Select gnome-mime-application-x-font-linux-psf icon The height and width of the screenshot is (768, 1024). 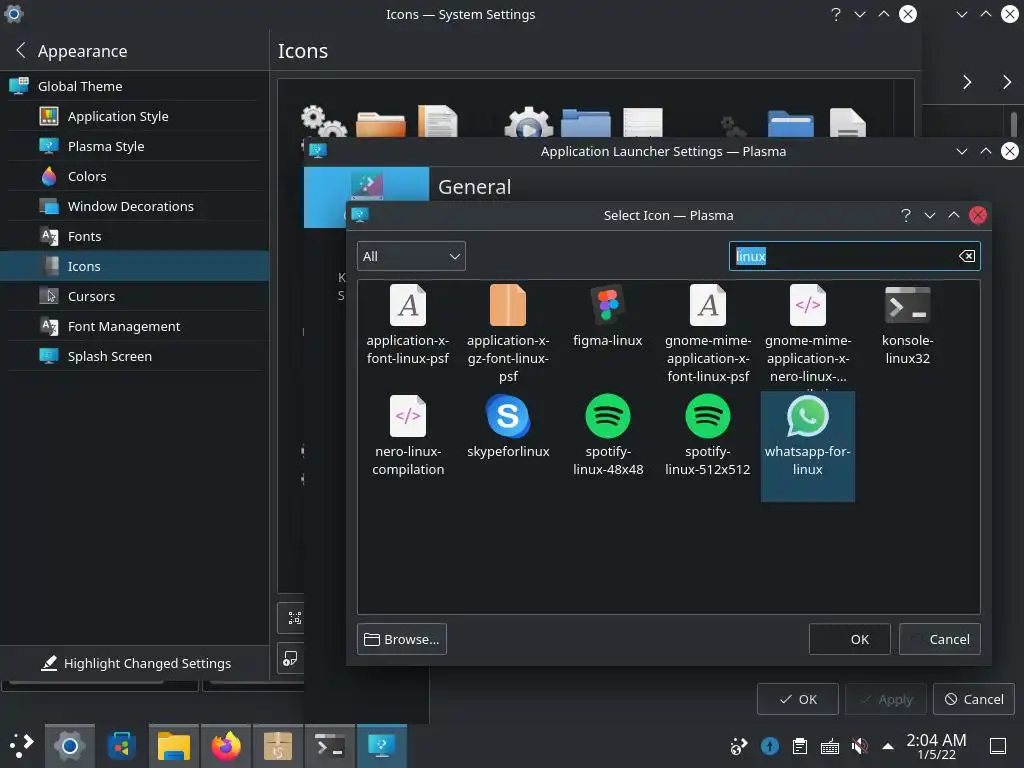click(707, 324)
